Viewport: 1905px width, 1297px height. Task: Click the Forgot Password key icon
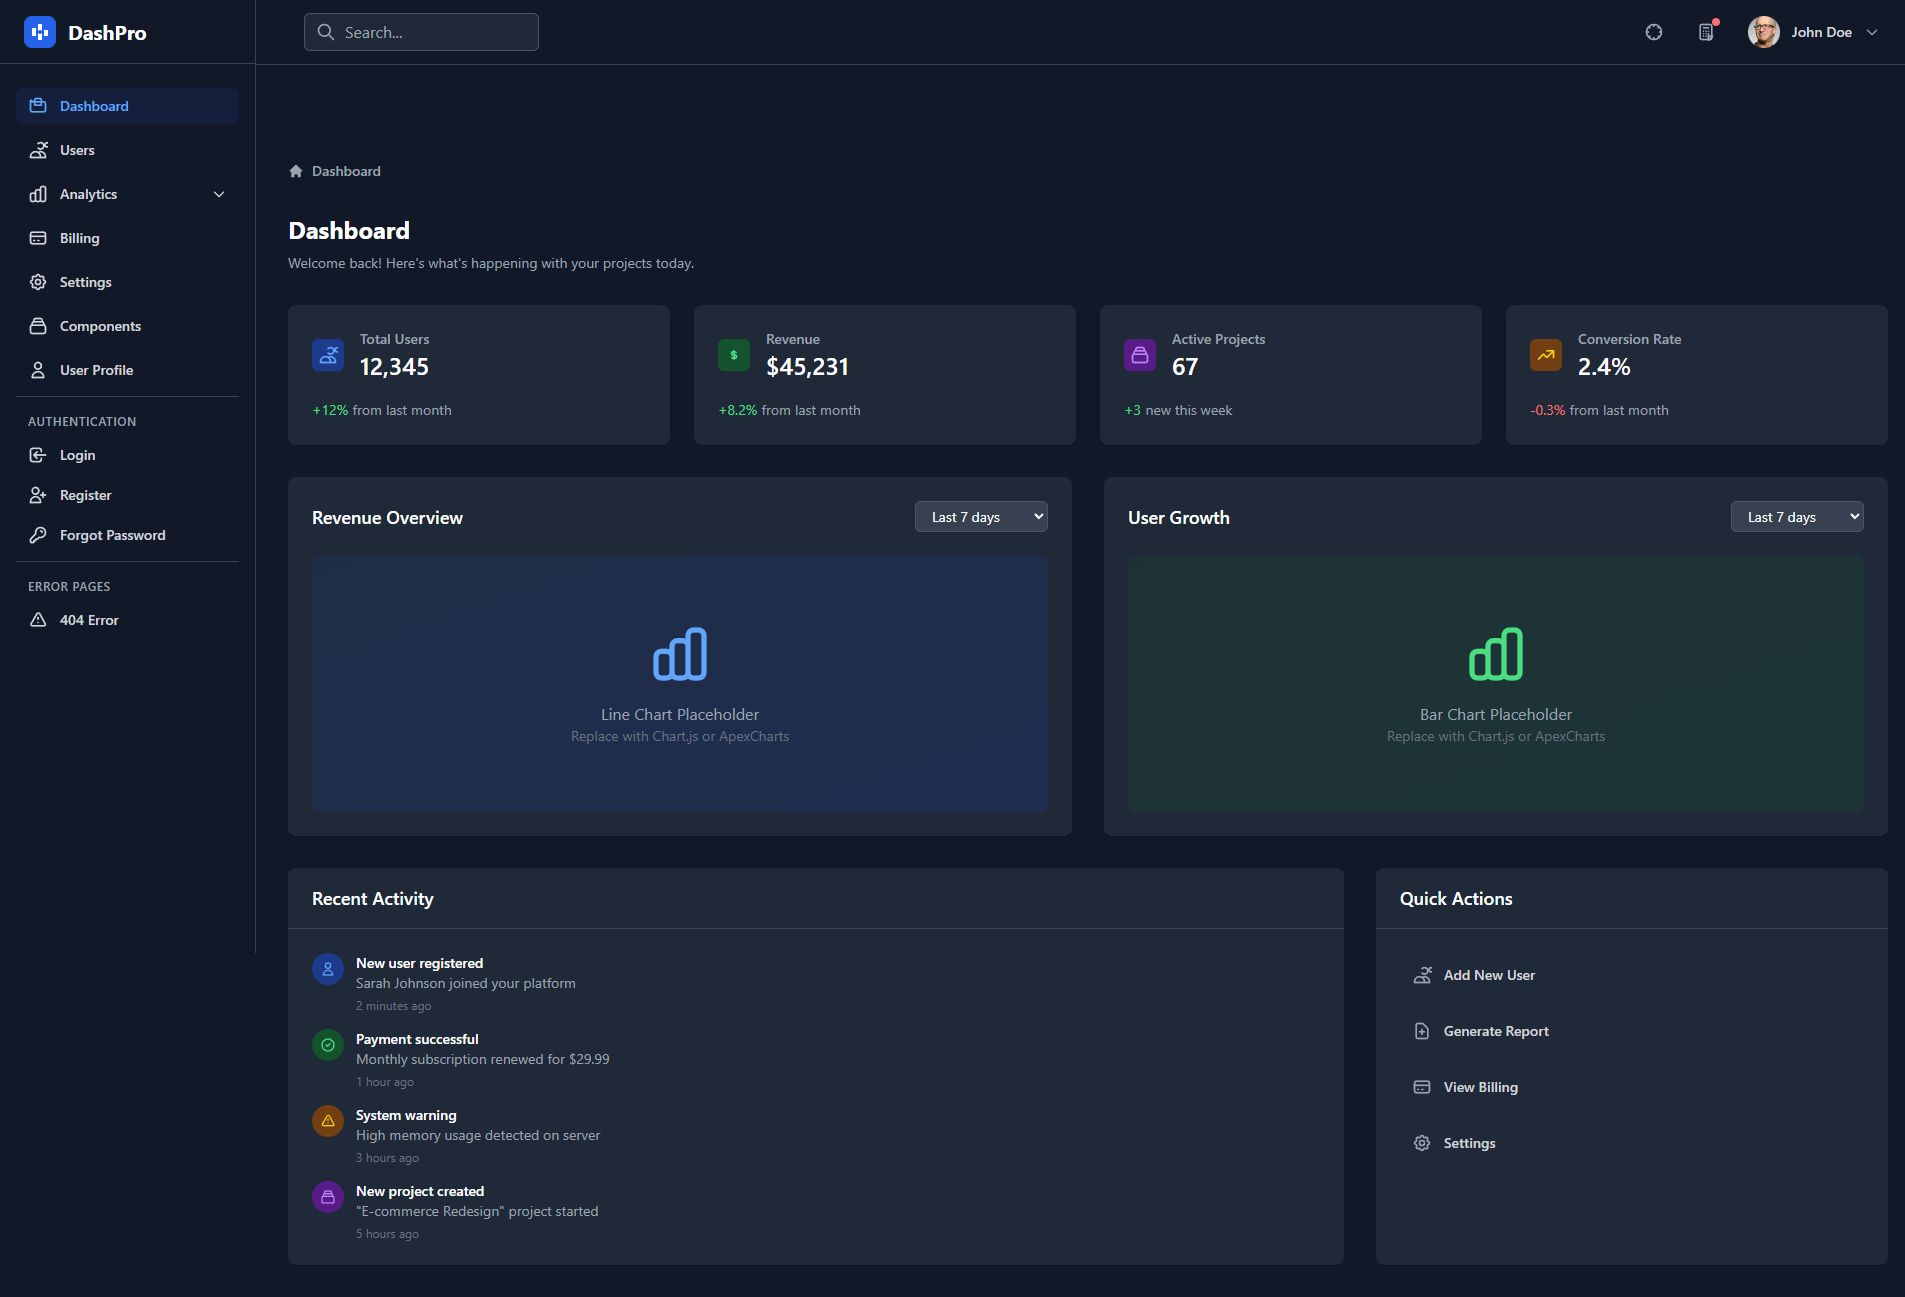(38, 535)
